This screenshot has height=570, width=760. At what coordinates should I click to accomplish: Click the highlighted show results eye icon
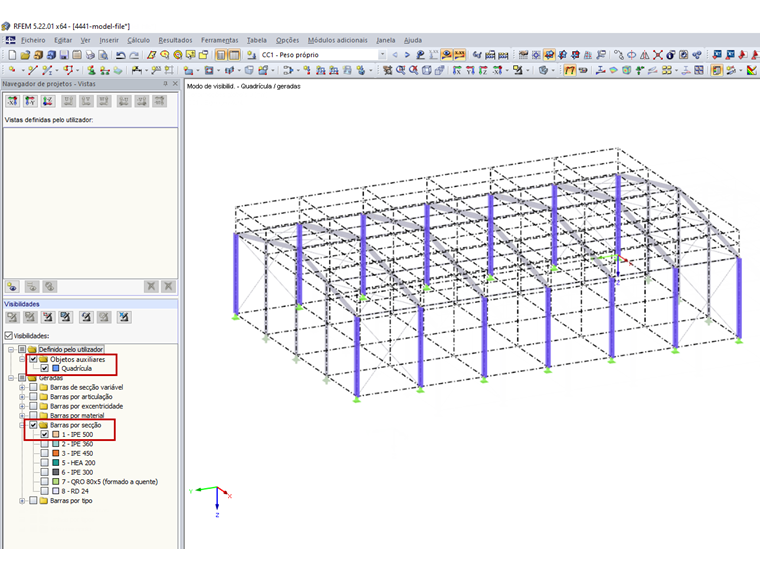446,55
